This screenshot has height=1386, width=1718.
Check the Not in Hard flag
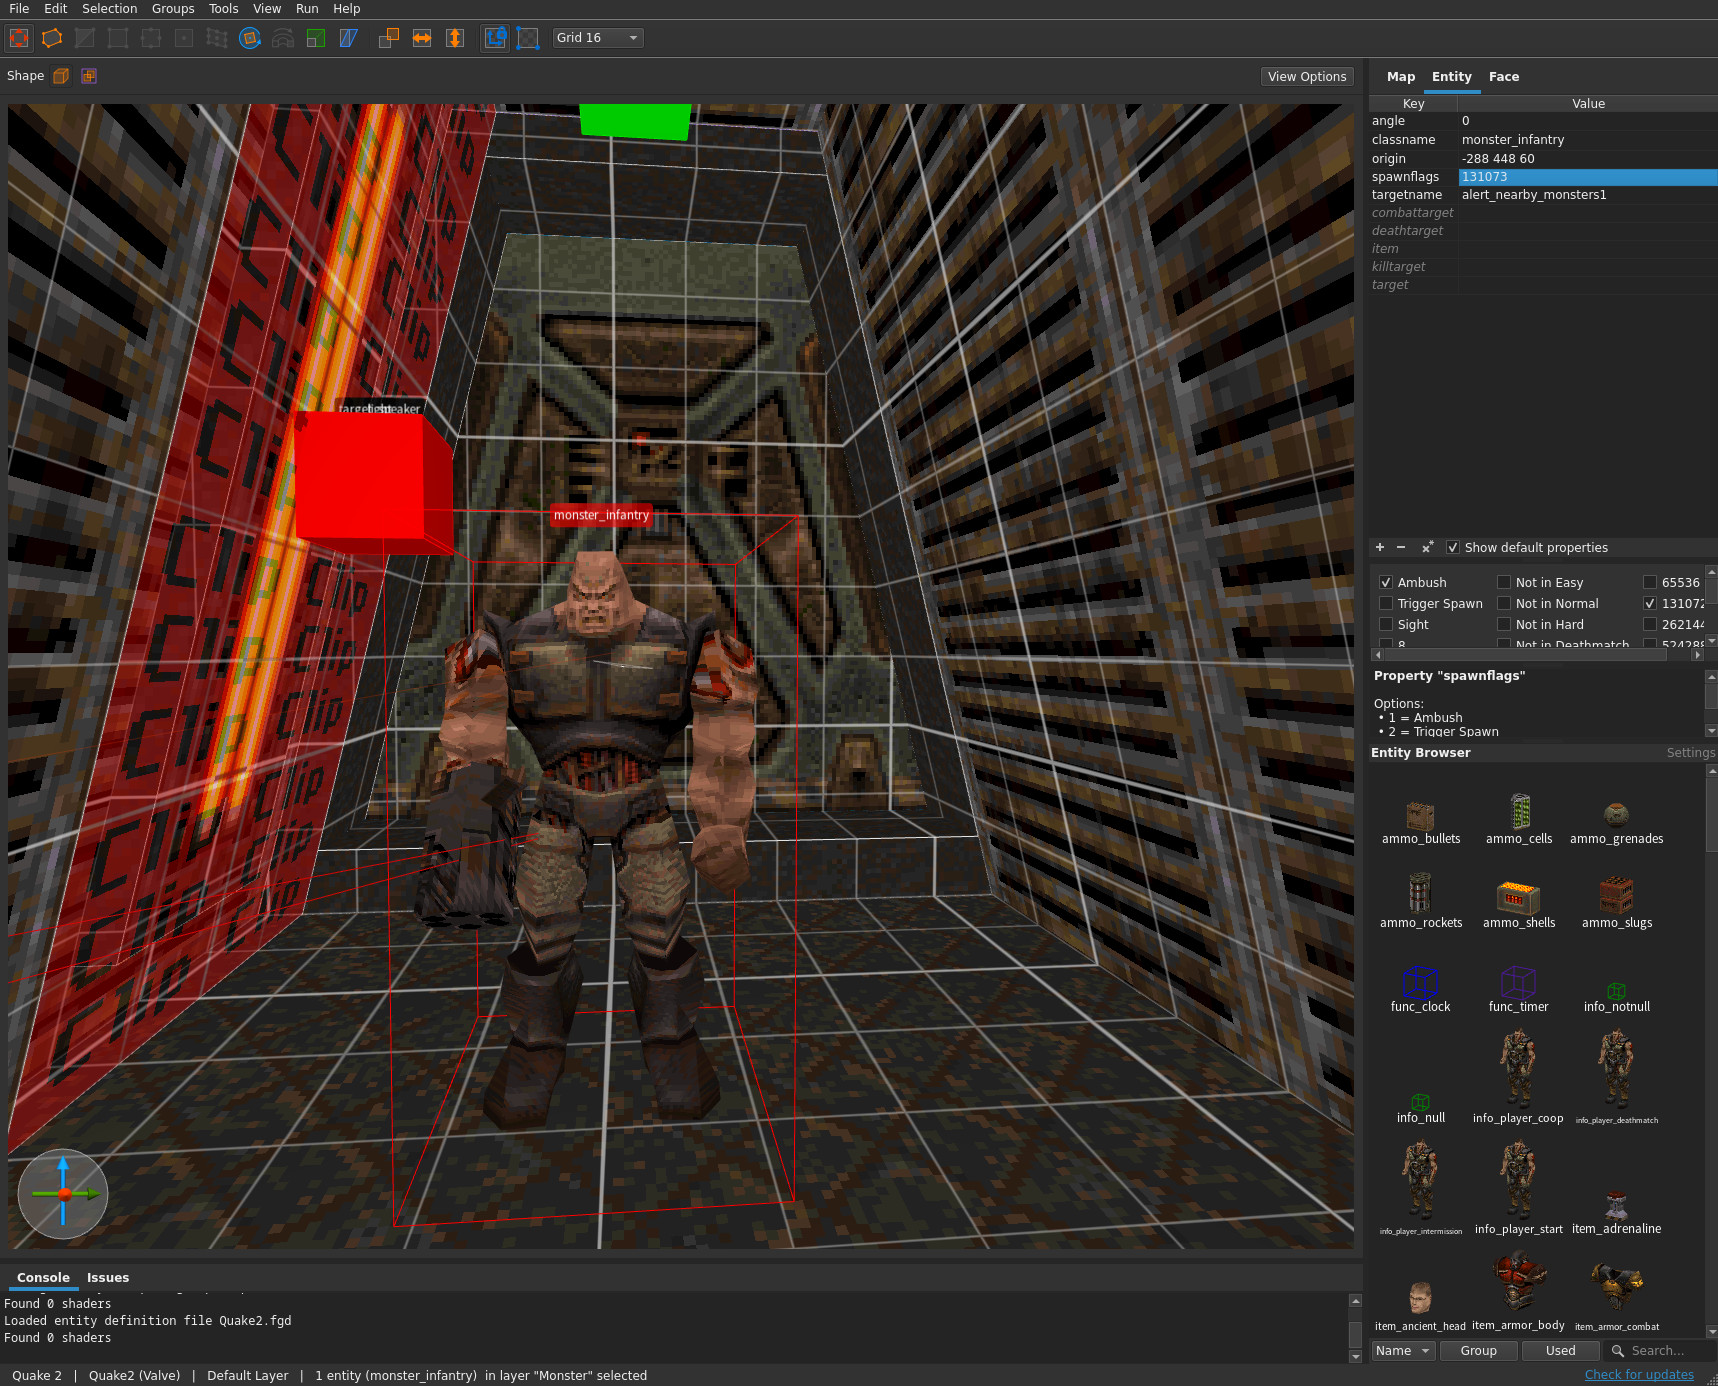(1504, 624)
